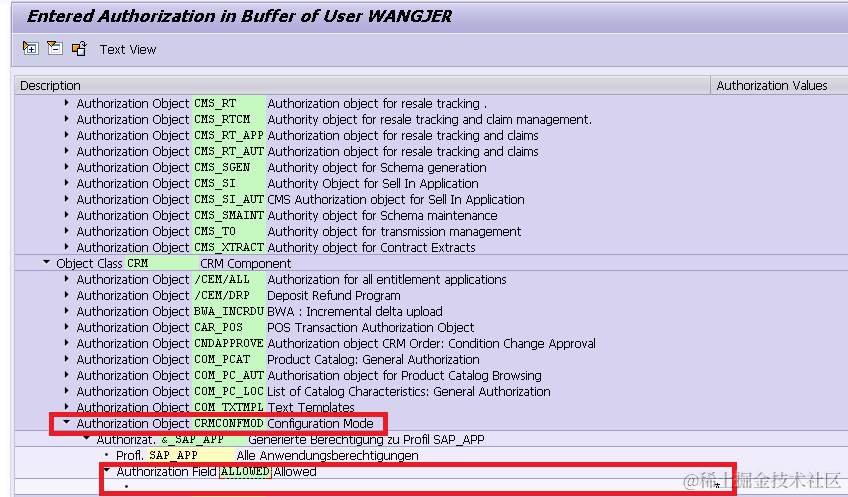Expand the CMS_RT_AUT authorization object node
This screenshot has height=497, width=848.
point(67,151)
